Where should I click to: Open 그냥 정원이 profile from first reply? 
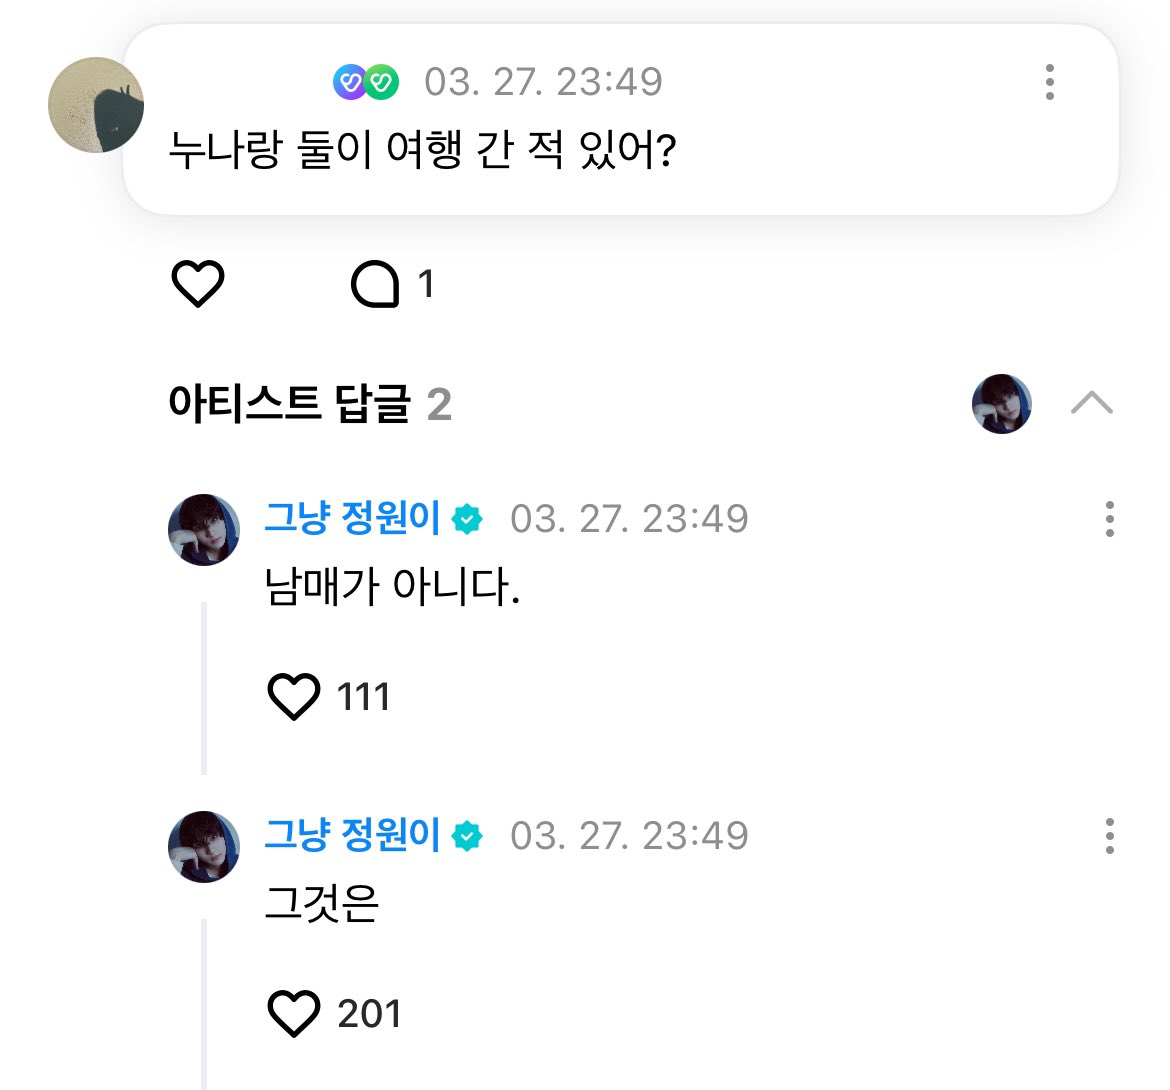[352, 518]
